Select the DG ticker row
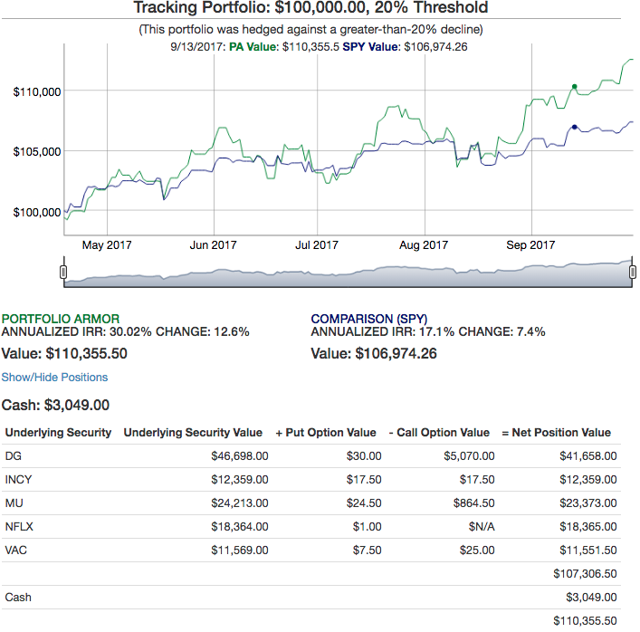This screenshot has height=632, width=640. click(x=311, y=456)
